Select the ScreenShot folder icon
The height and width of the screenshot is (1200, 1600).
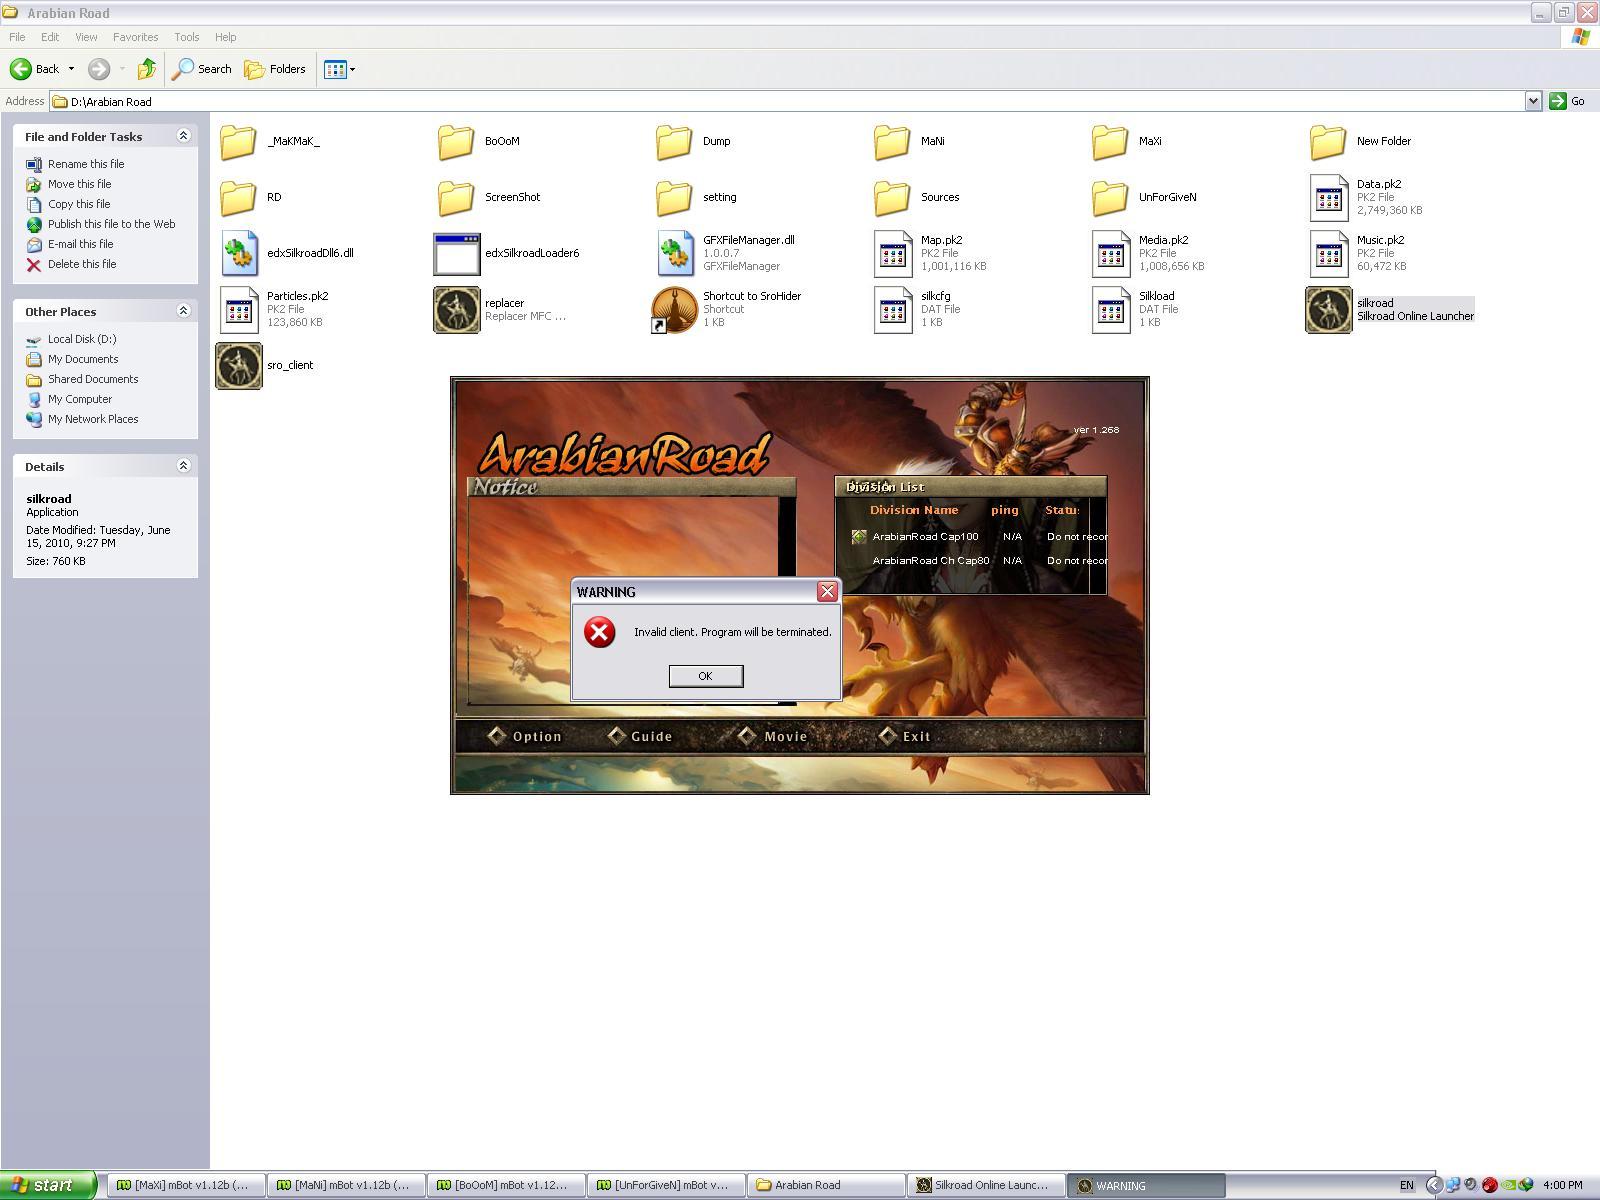pyautogui.click(x=456, y=198)
